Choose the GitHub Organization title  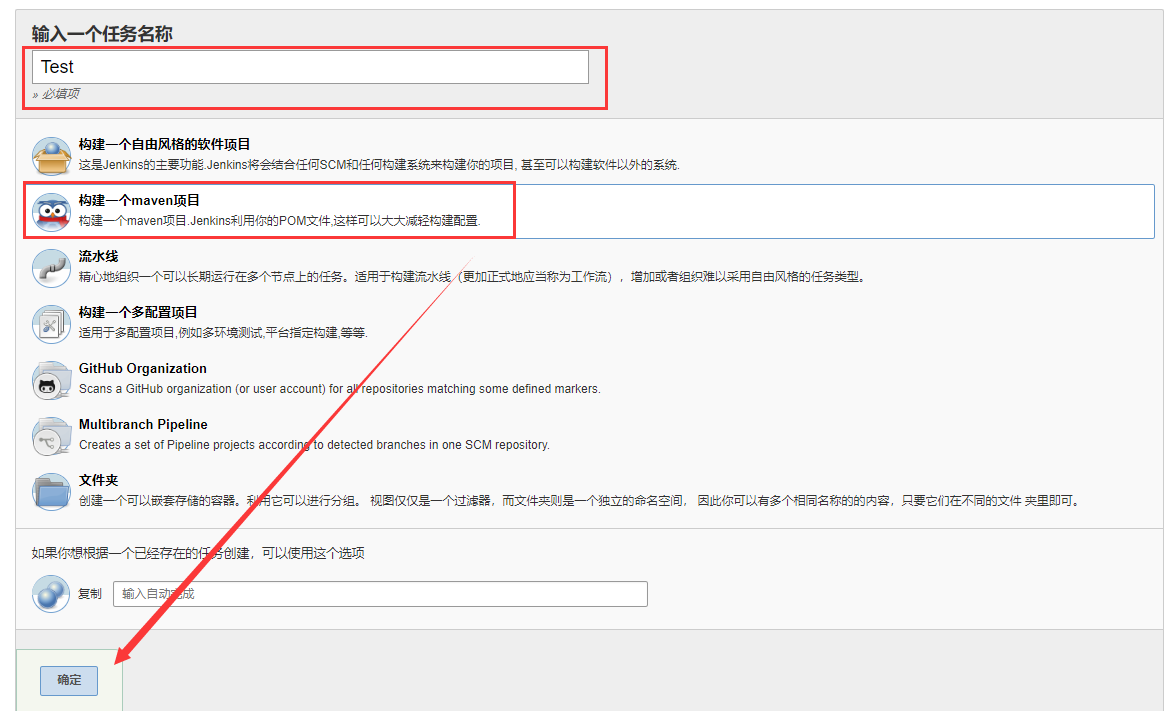(x=143, y=369)
